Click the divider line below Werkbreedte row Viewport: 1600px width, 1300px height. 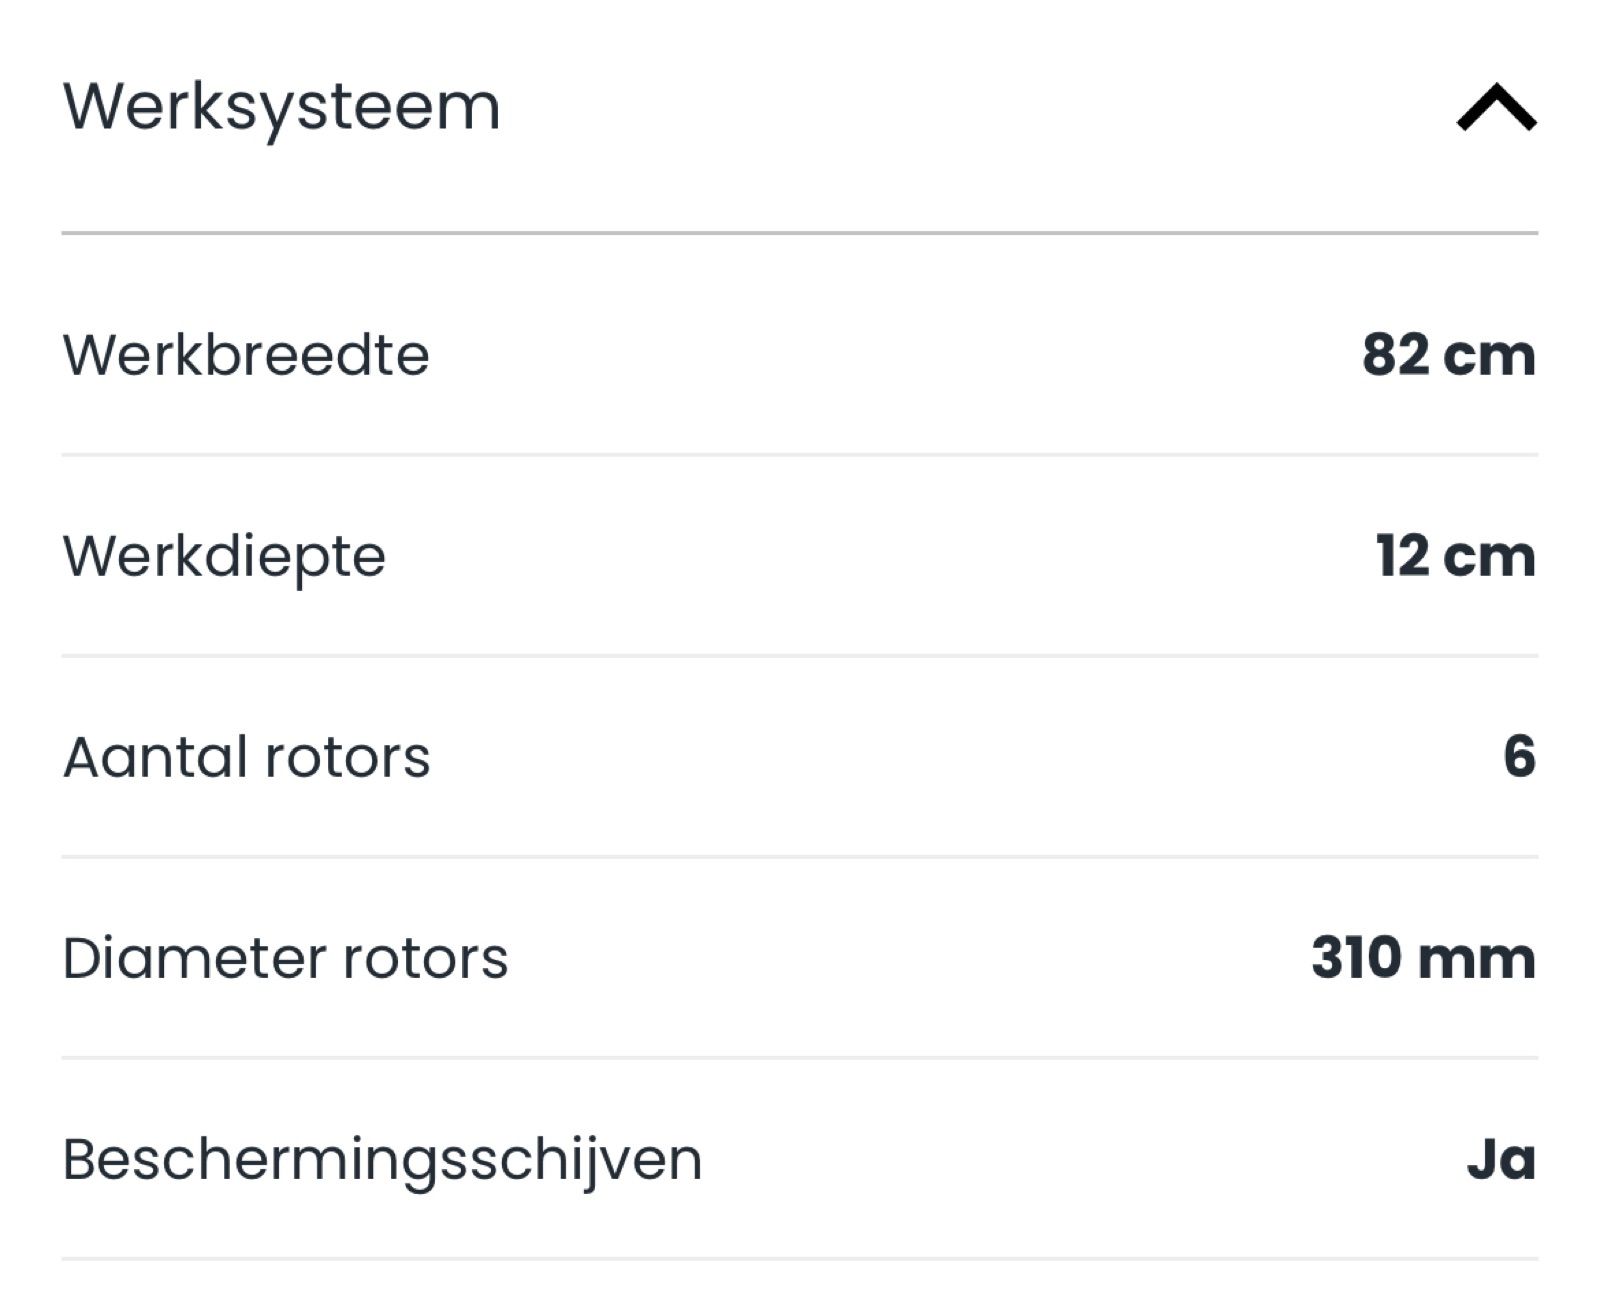click(800, 455)
